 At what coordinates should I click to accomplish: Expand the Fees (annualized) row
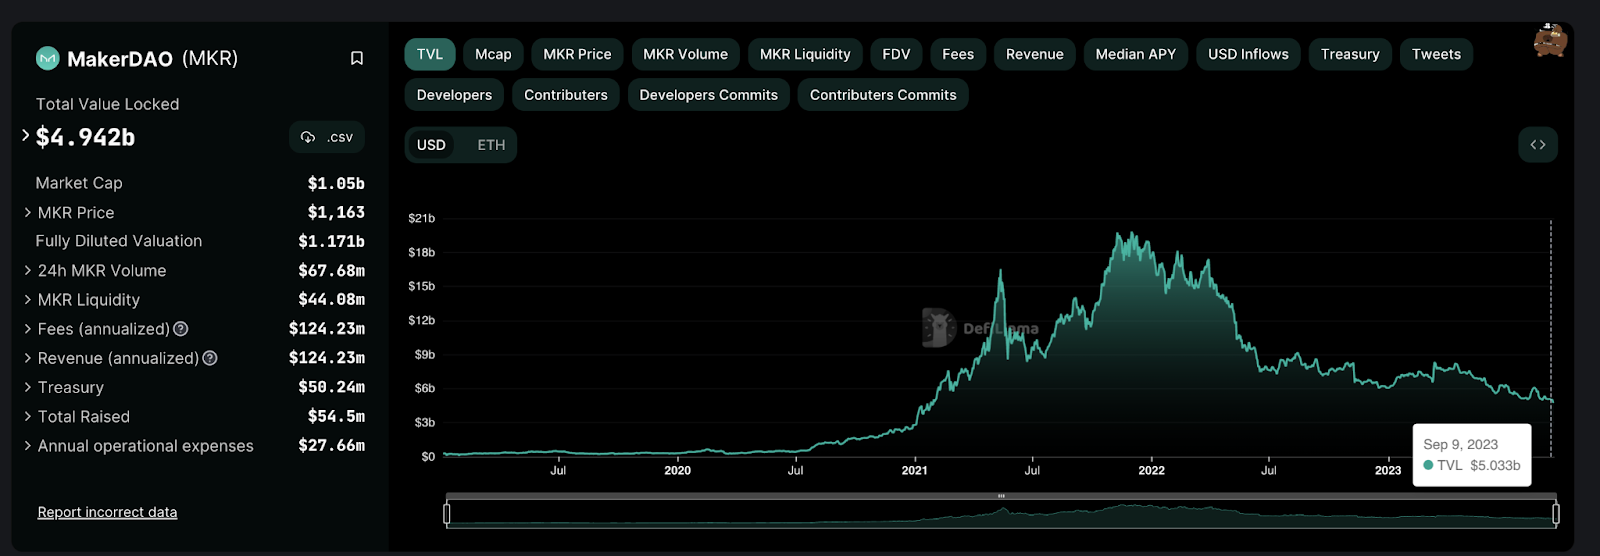[28, 329]
